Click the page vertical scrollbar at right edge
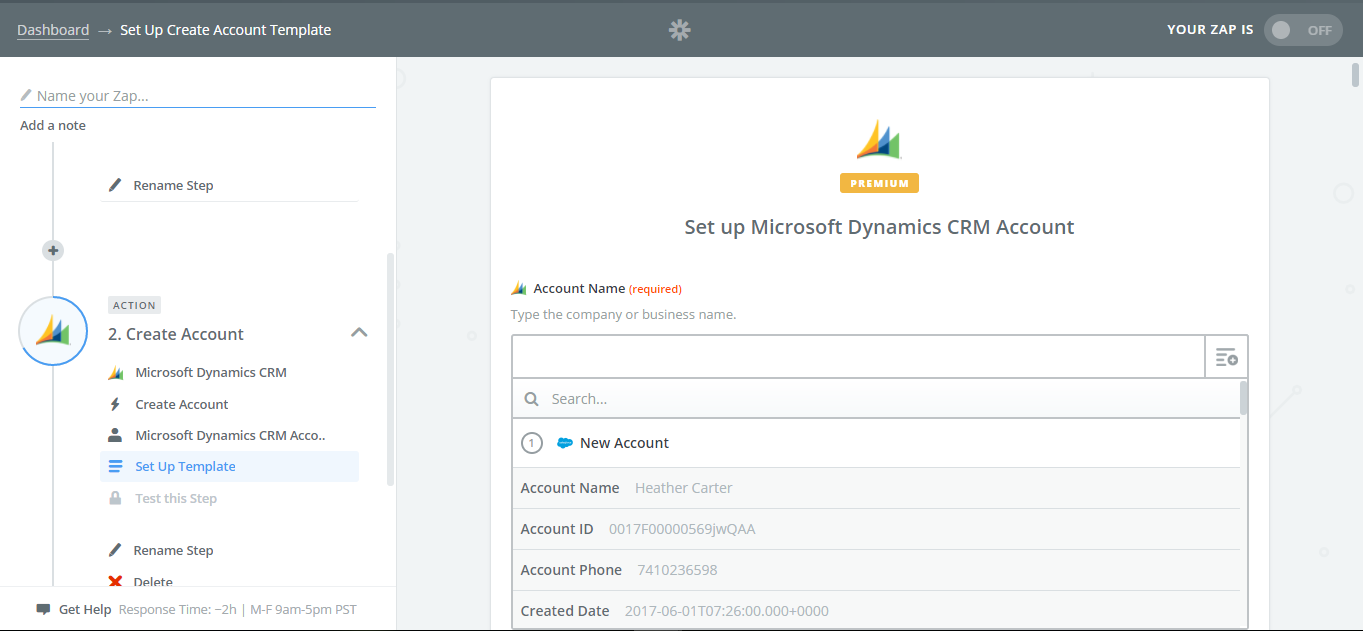1363x631 pixels. point(1355,75)
